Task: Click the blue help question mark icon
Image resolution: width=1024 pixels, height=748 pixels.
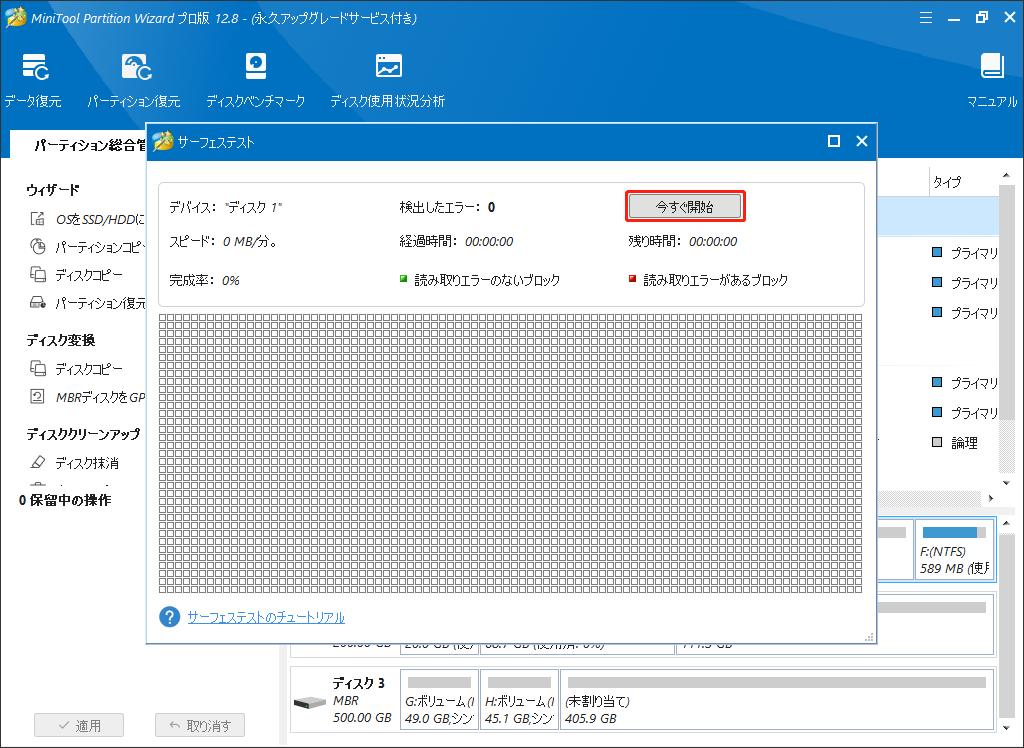Action: pyautogui.click(x=169, y=617)
